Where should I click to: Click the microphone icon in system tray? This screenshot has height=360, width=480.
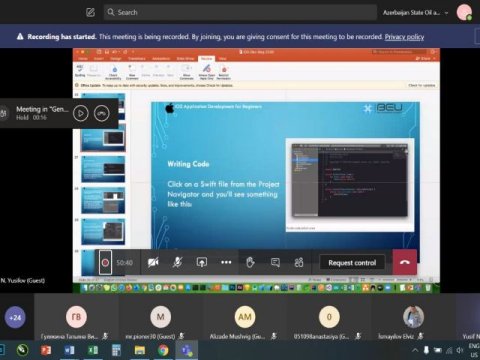click(426, 350)
